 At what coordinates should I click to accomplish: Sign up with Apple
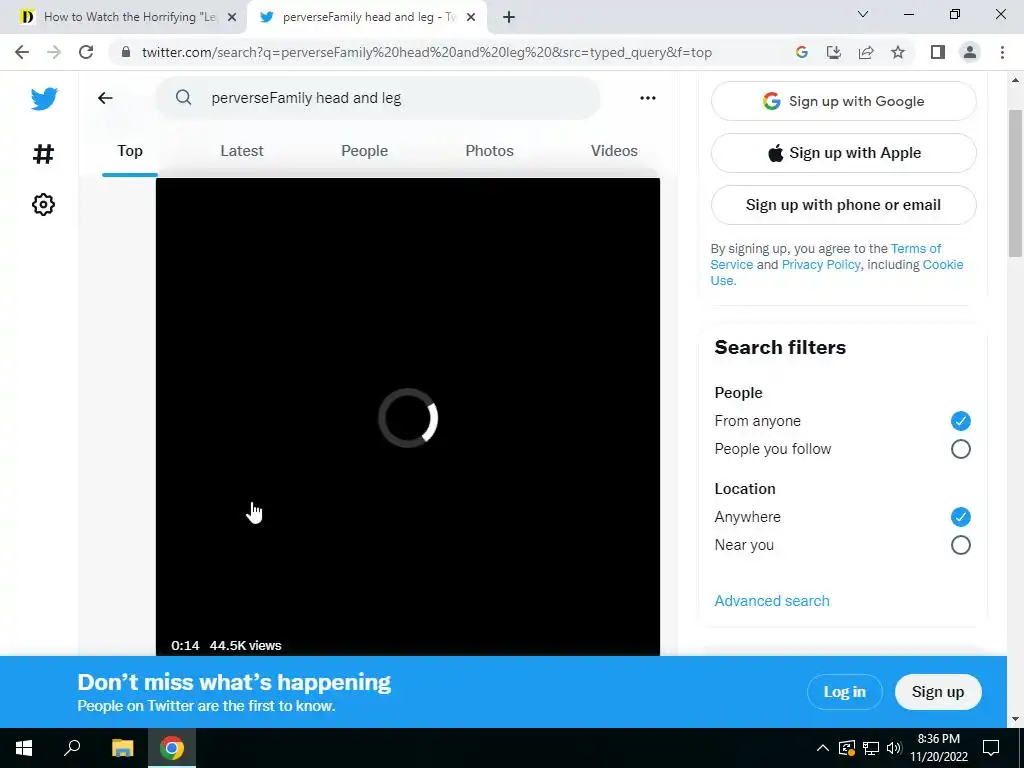[x=844, y=153]
